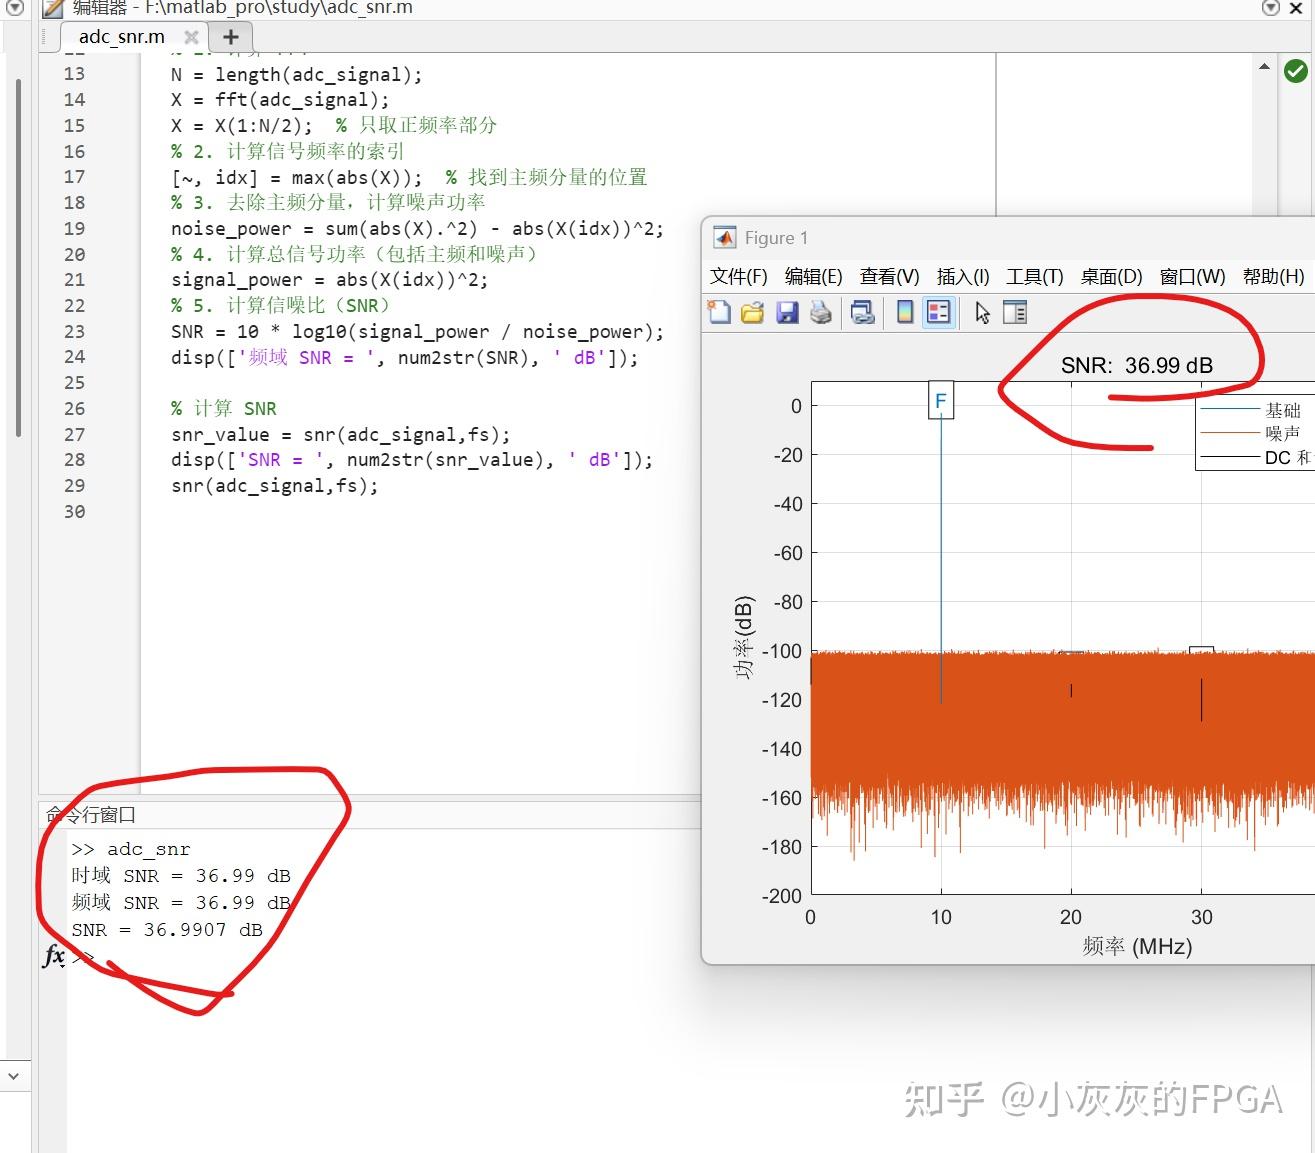Click the editor pencil icon in the title bar
This screenshot has width=1315, height=1153.
tap(54, 8)
